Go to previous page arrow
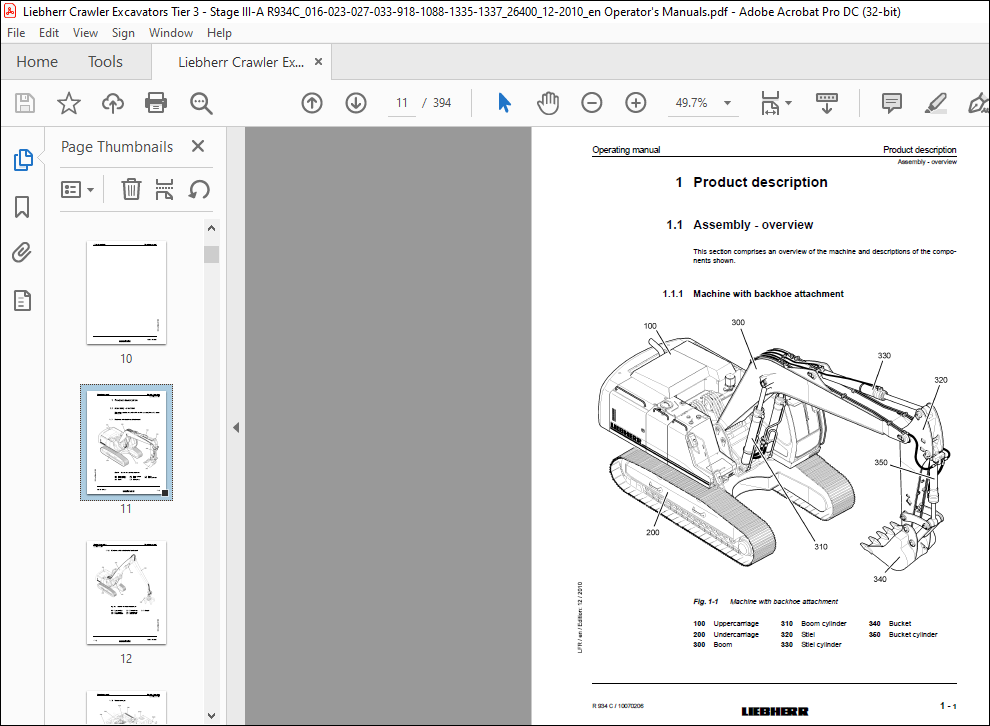This screenshot has width=990, height=726. pos(312,103)
